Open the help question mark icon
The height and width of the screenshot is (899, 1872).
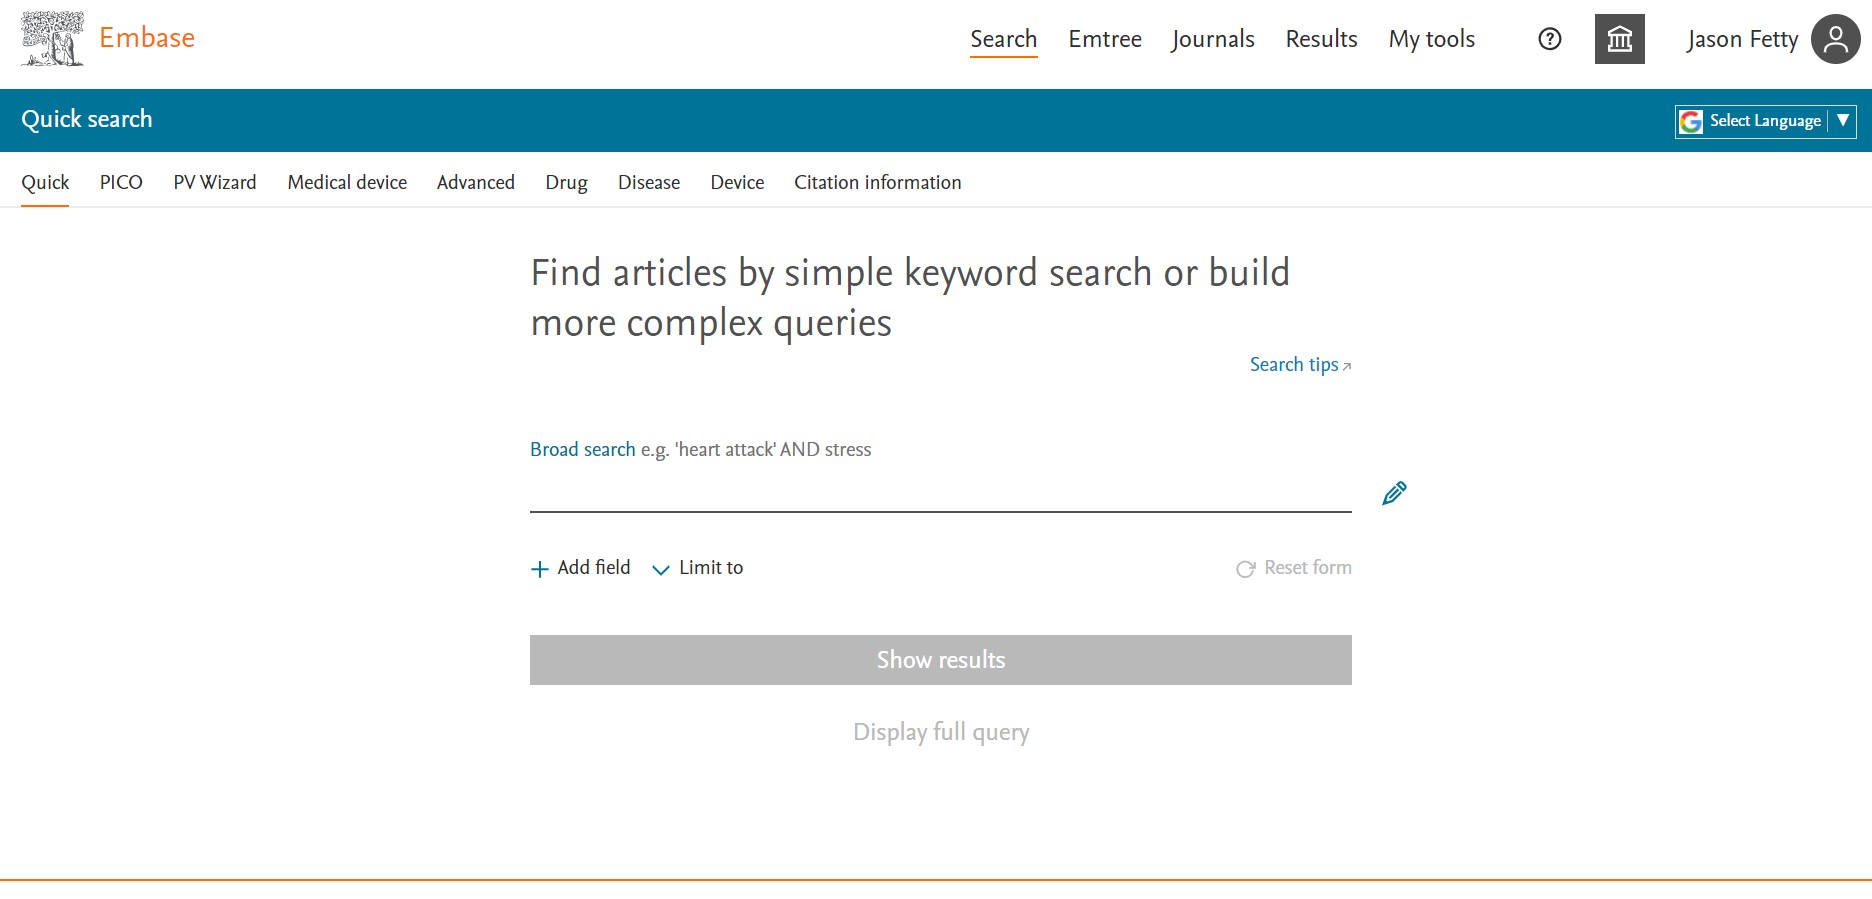(x=1549, y=39)
